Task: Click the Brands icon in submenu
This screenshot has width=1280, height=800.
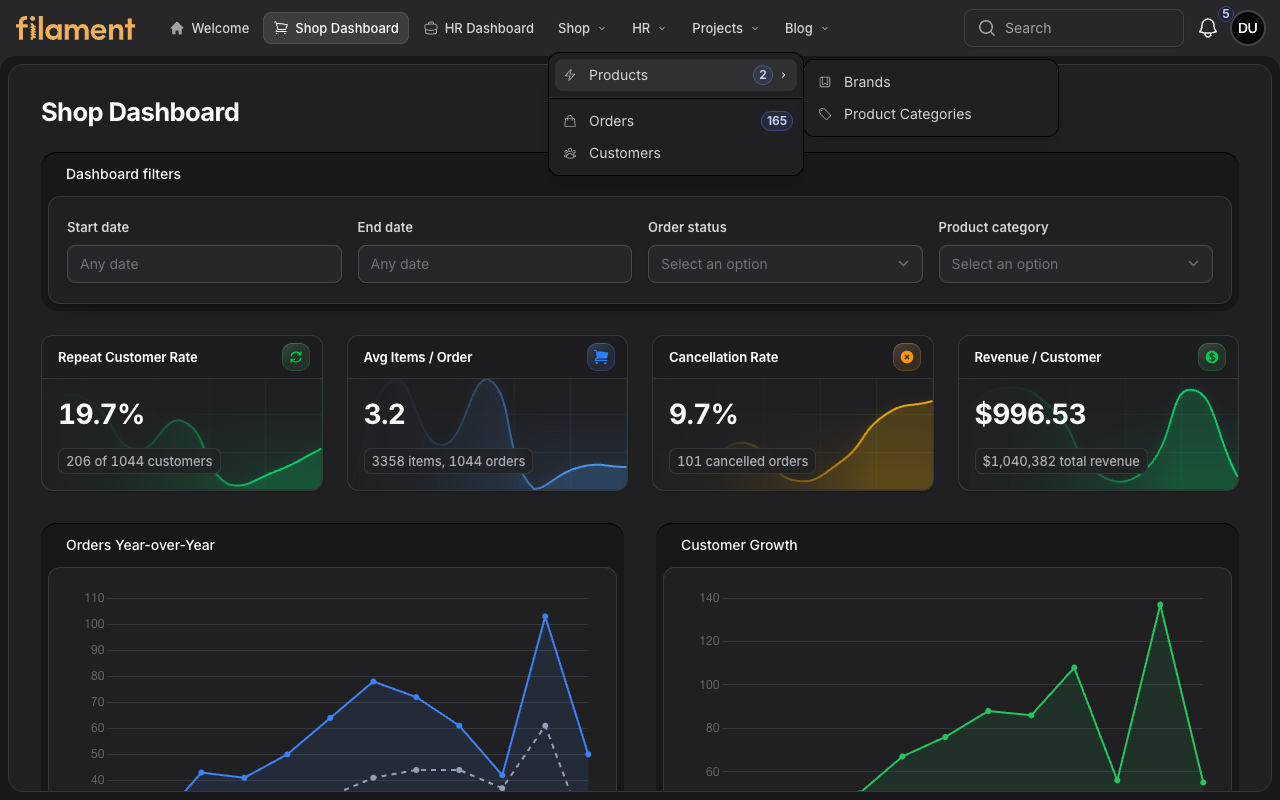Action: (x=825, y=82)
